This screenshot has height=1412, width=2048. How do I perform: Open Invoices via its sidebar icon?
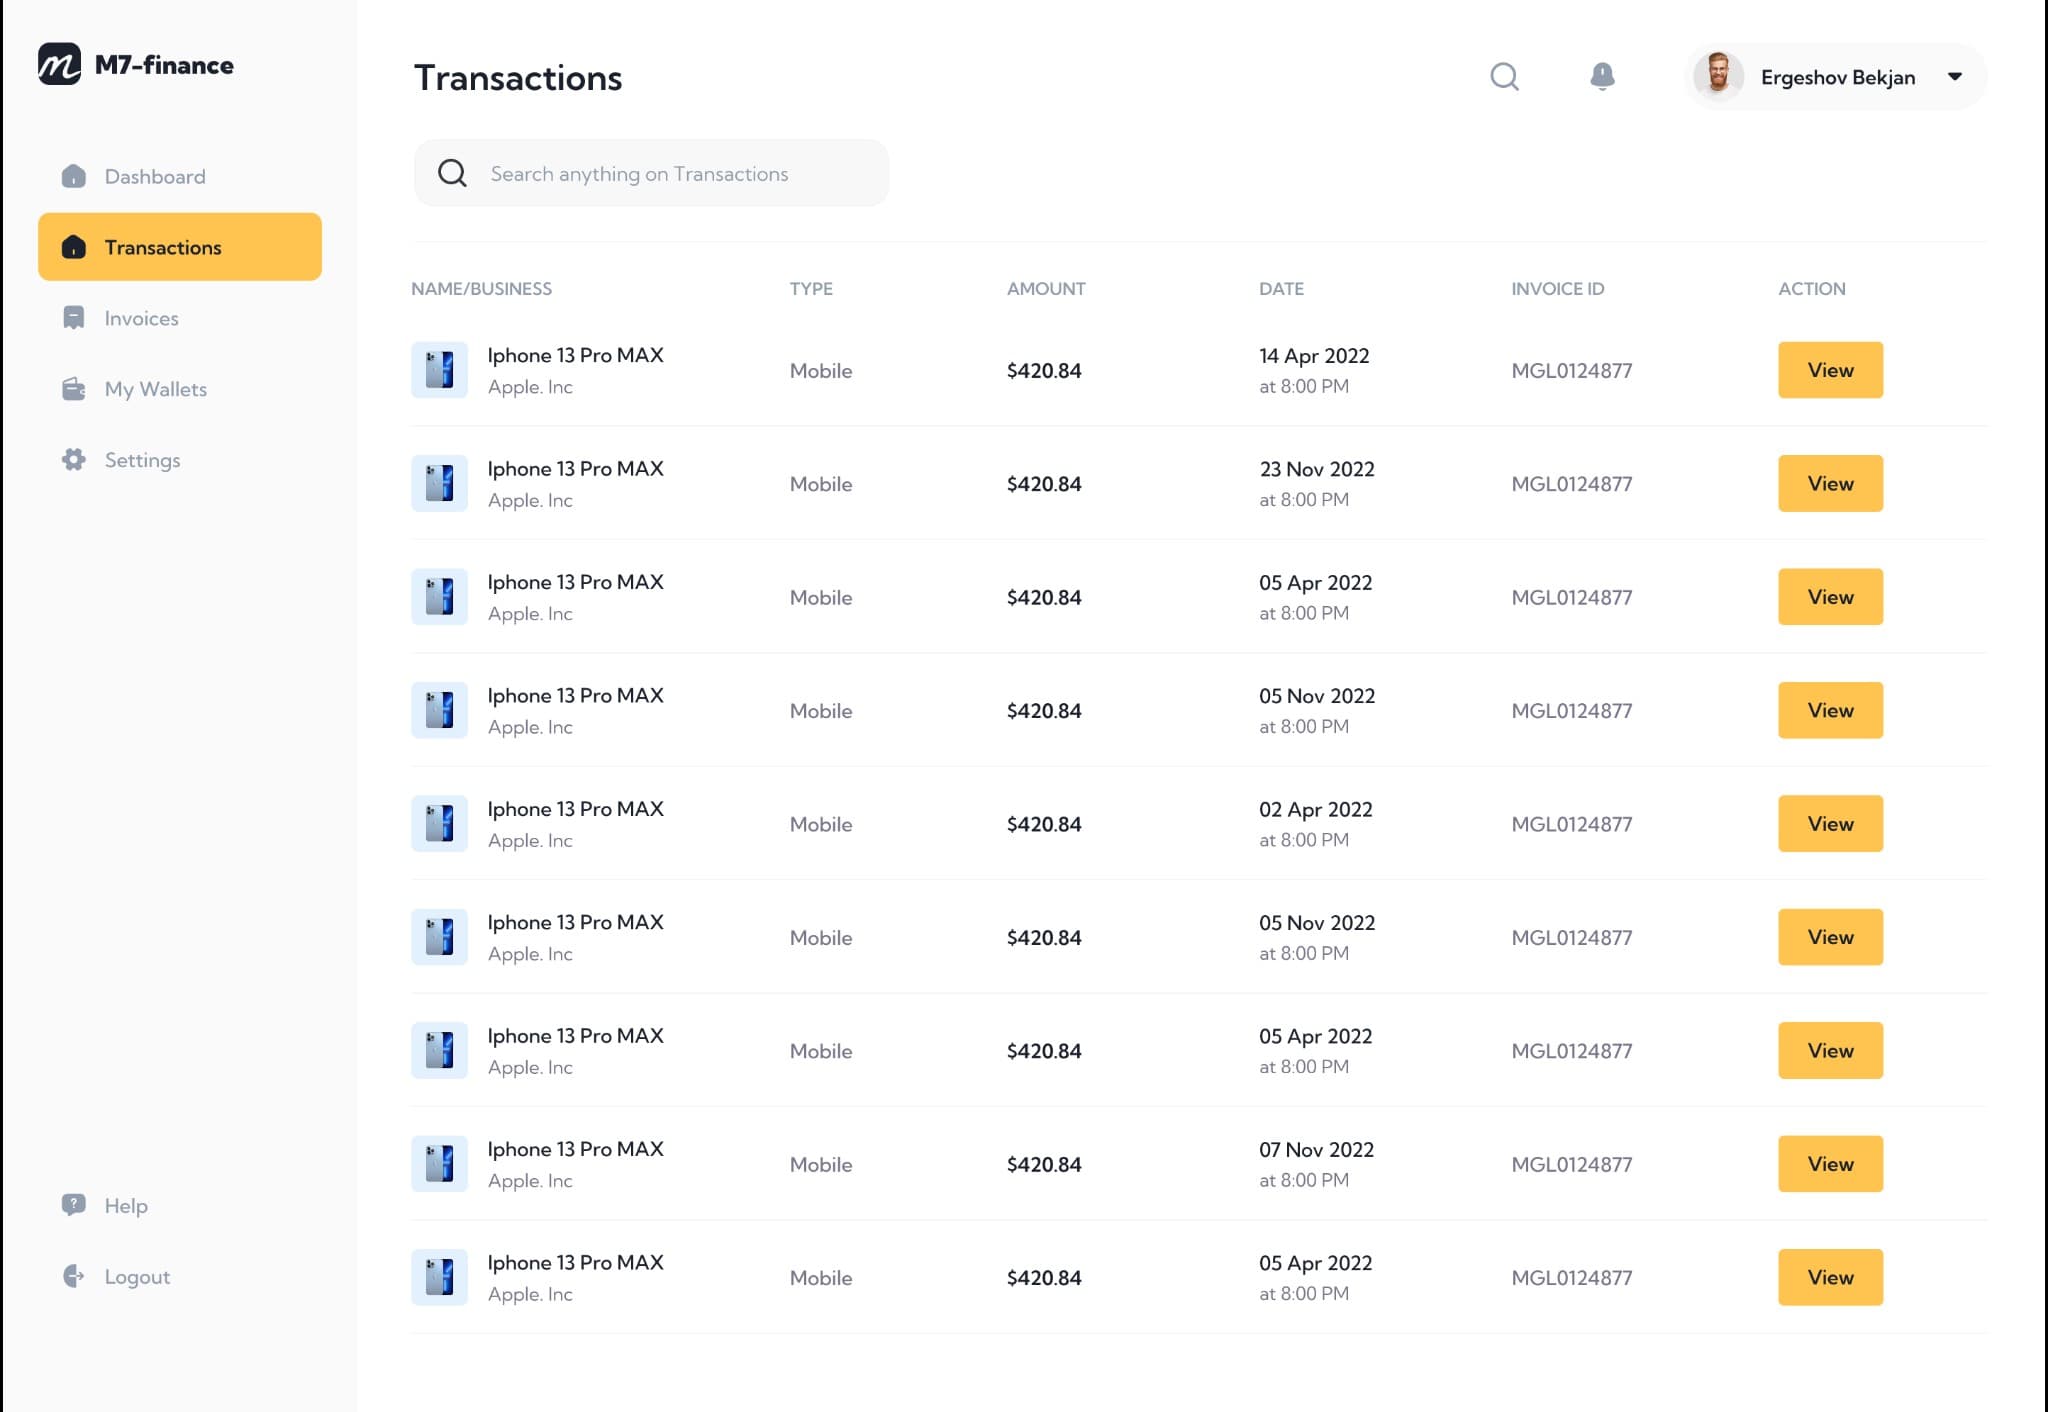pos(73,317)
